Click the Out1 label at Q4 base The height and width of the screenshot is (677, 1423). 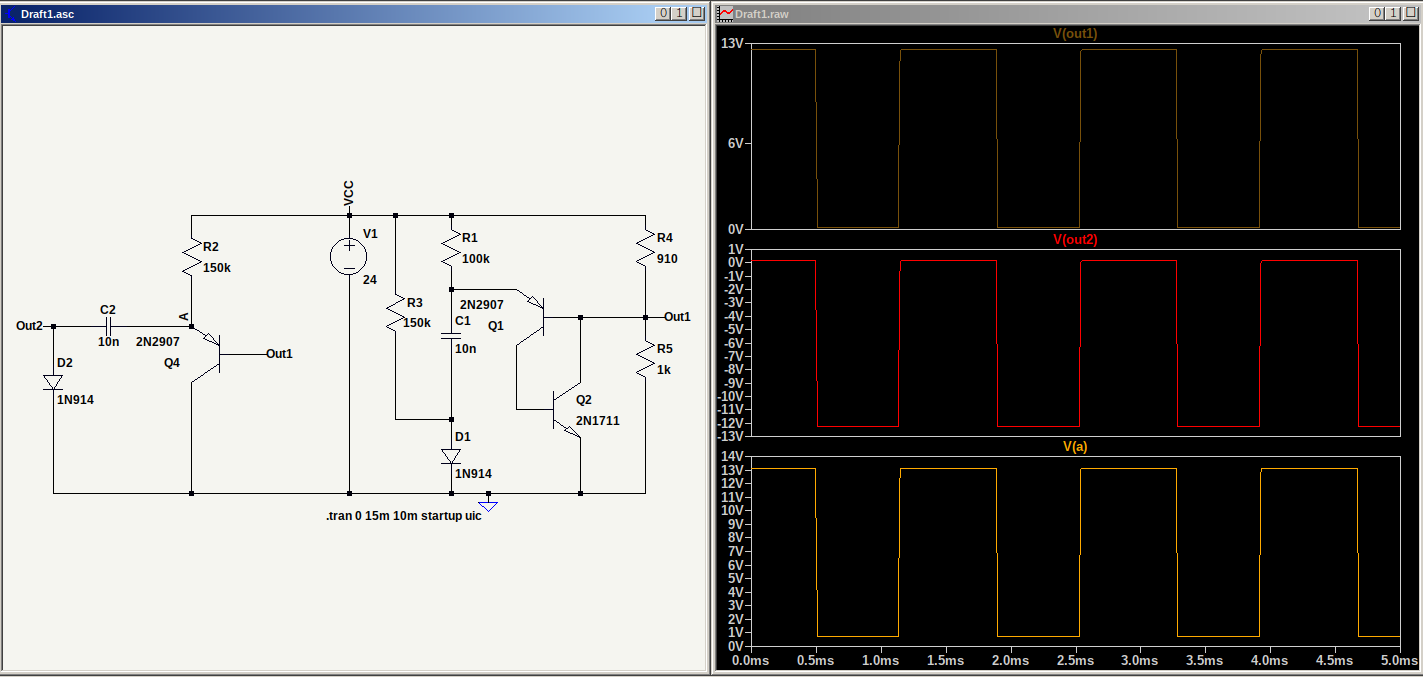click(x=280, y=354)
